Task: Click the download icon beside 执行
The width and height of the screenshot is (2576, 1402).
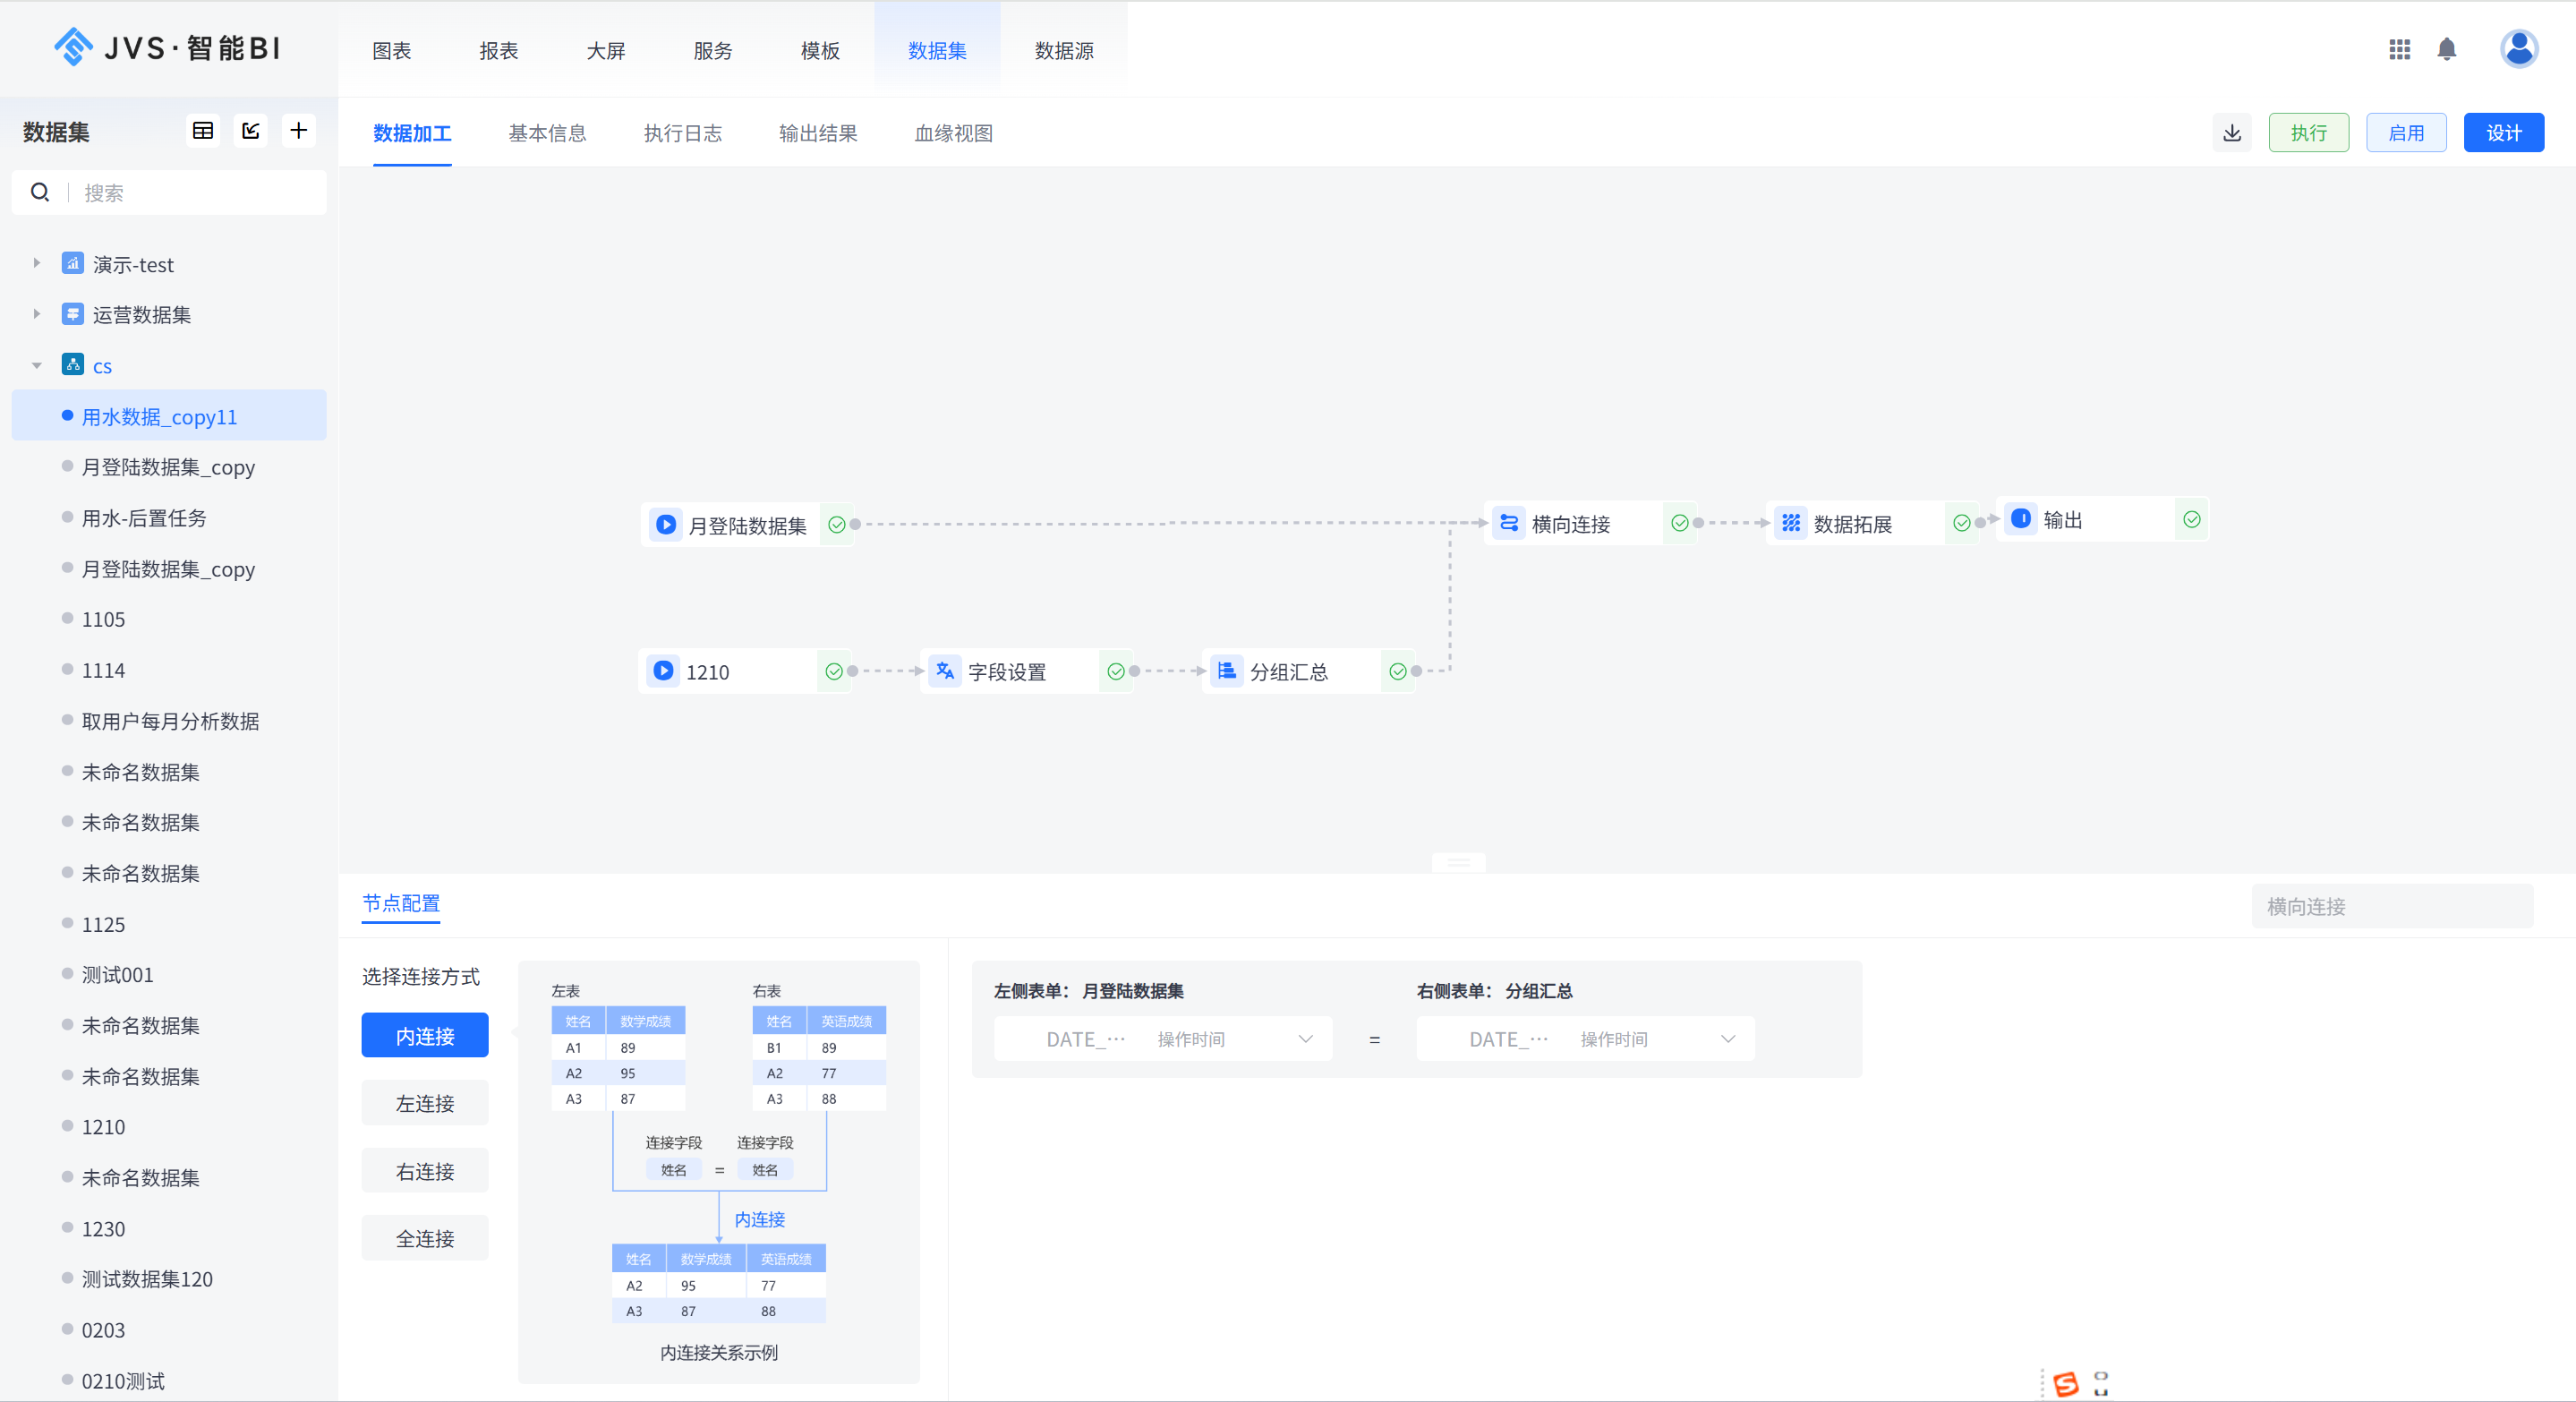Action: (x=2231, y=133)
